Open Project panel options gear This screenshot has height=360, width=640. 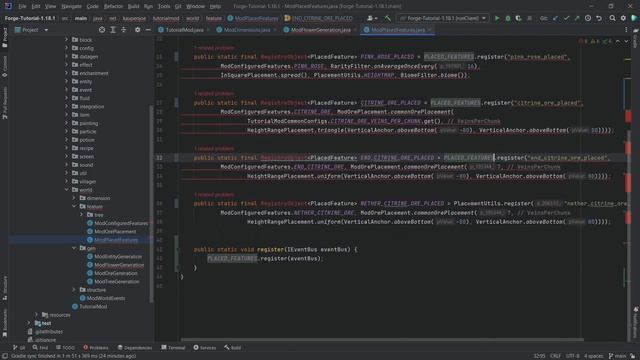coord(138,30)
